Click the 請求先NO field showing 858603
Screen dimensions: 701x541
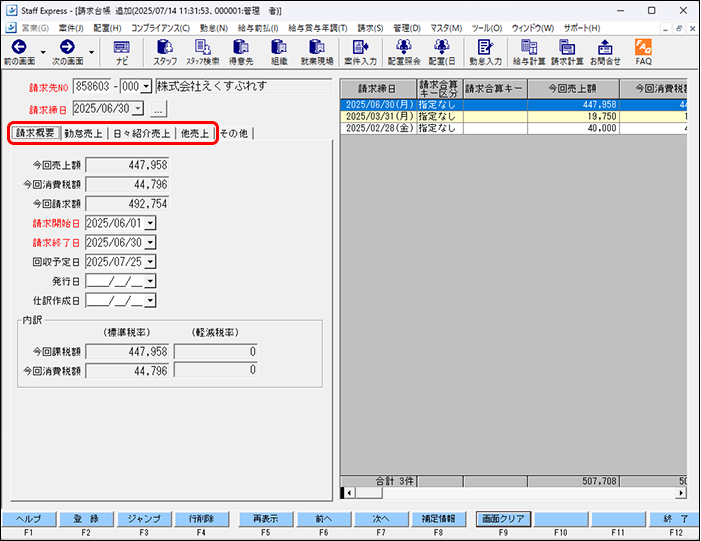click(93, 86)
